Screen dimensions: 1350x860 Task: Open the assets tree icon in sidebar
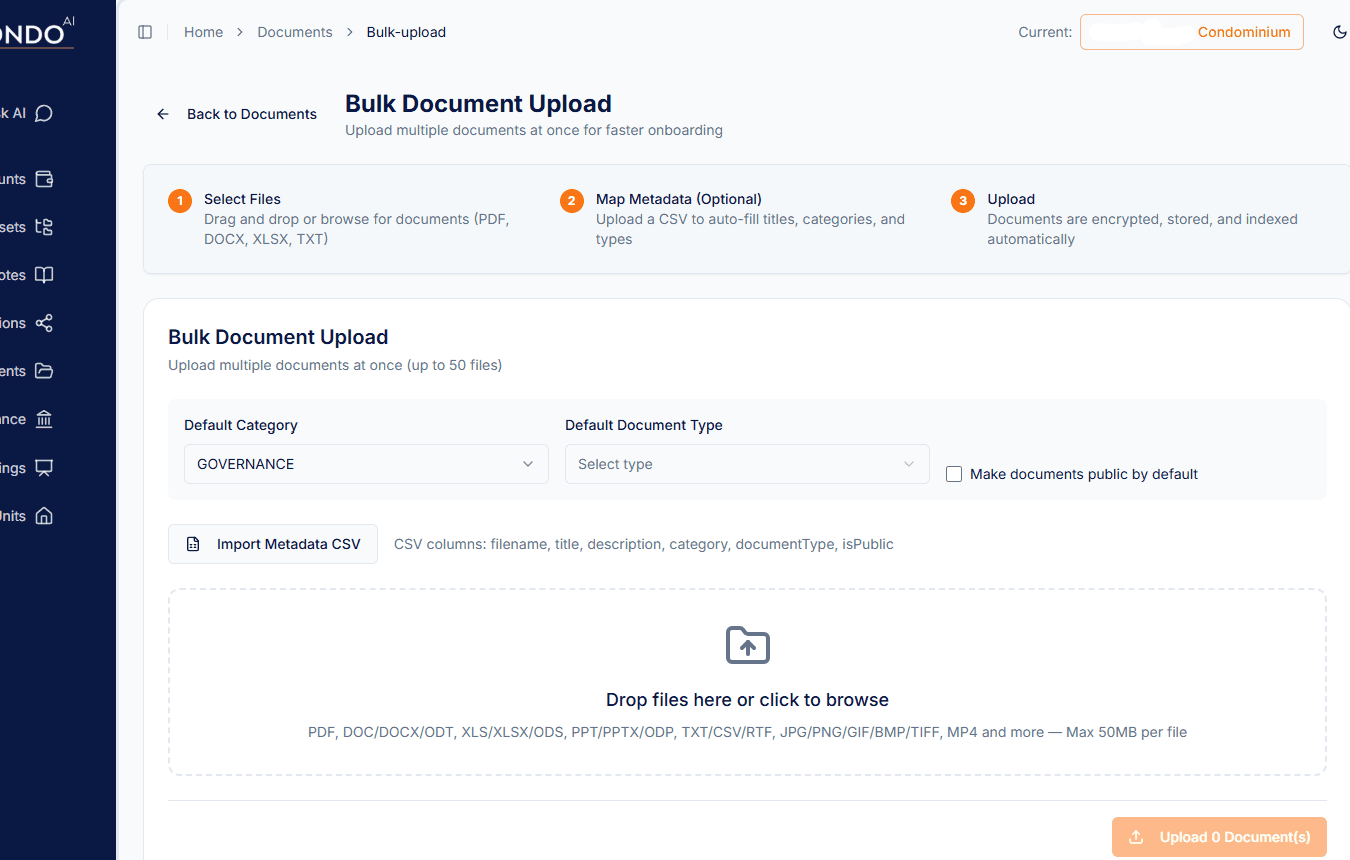[43, 227]
